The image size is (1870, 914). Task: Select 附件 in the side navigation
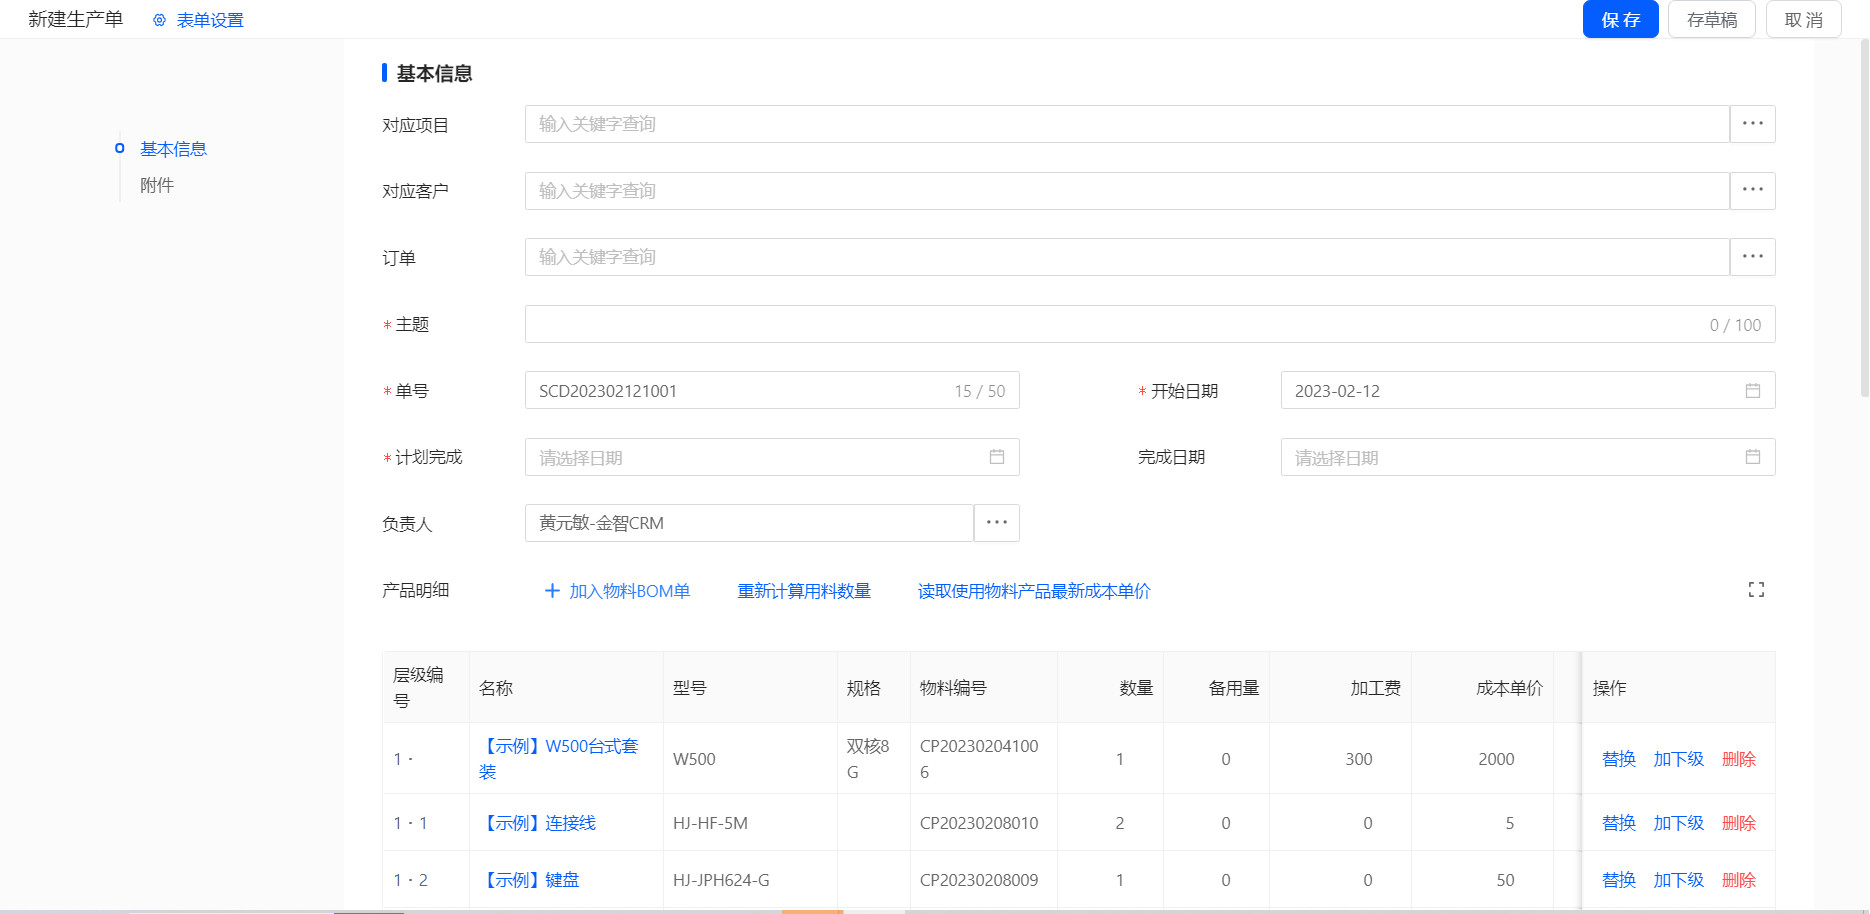(x=157, y=185)
